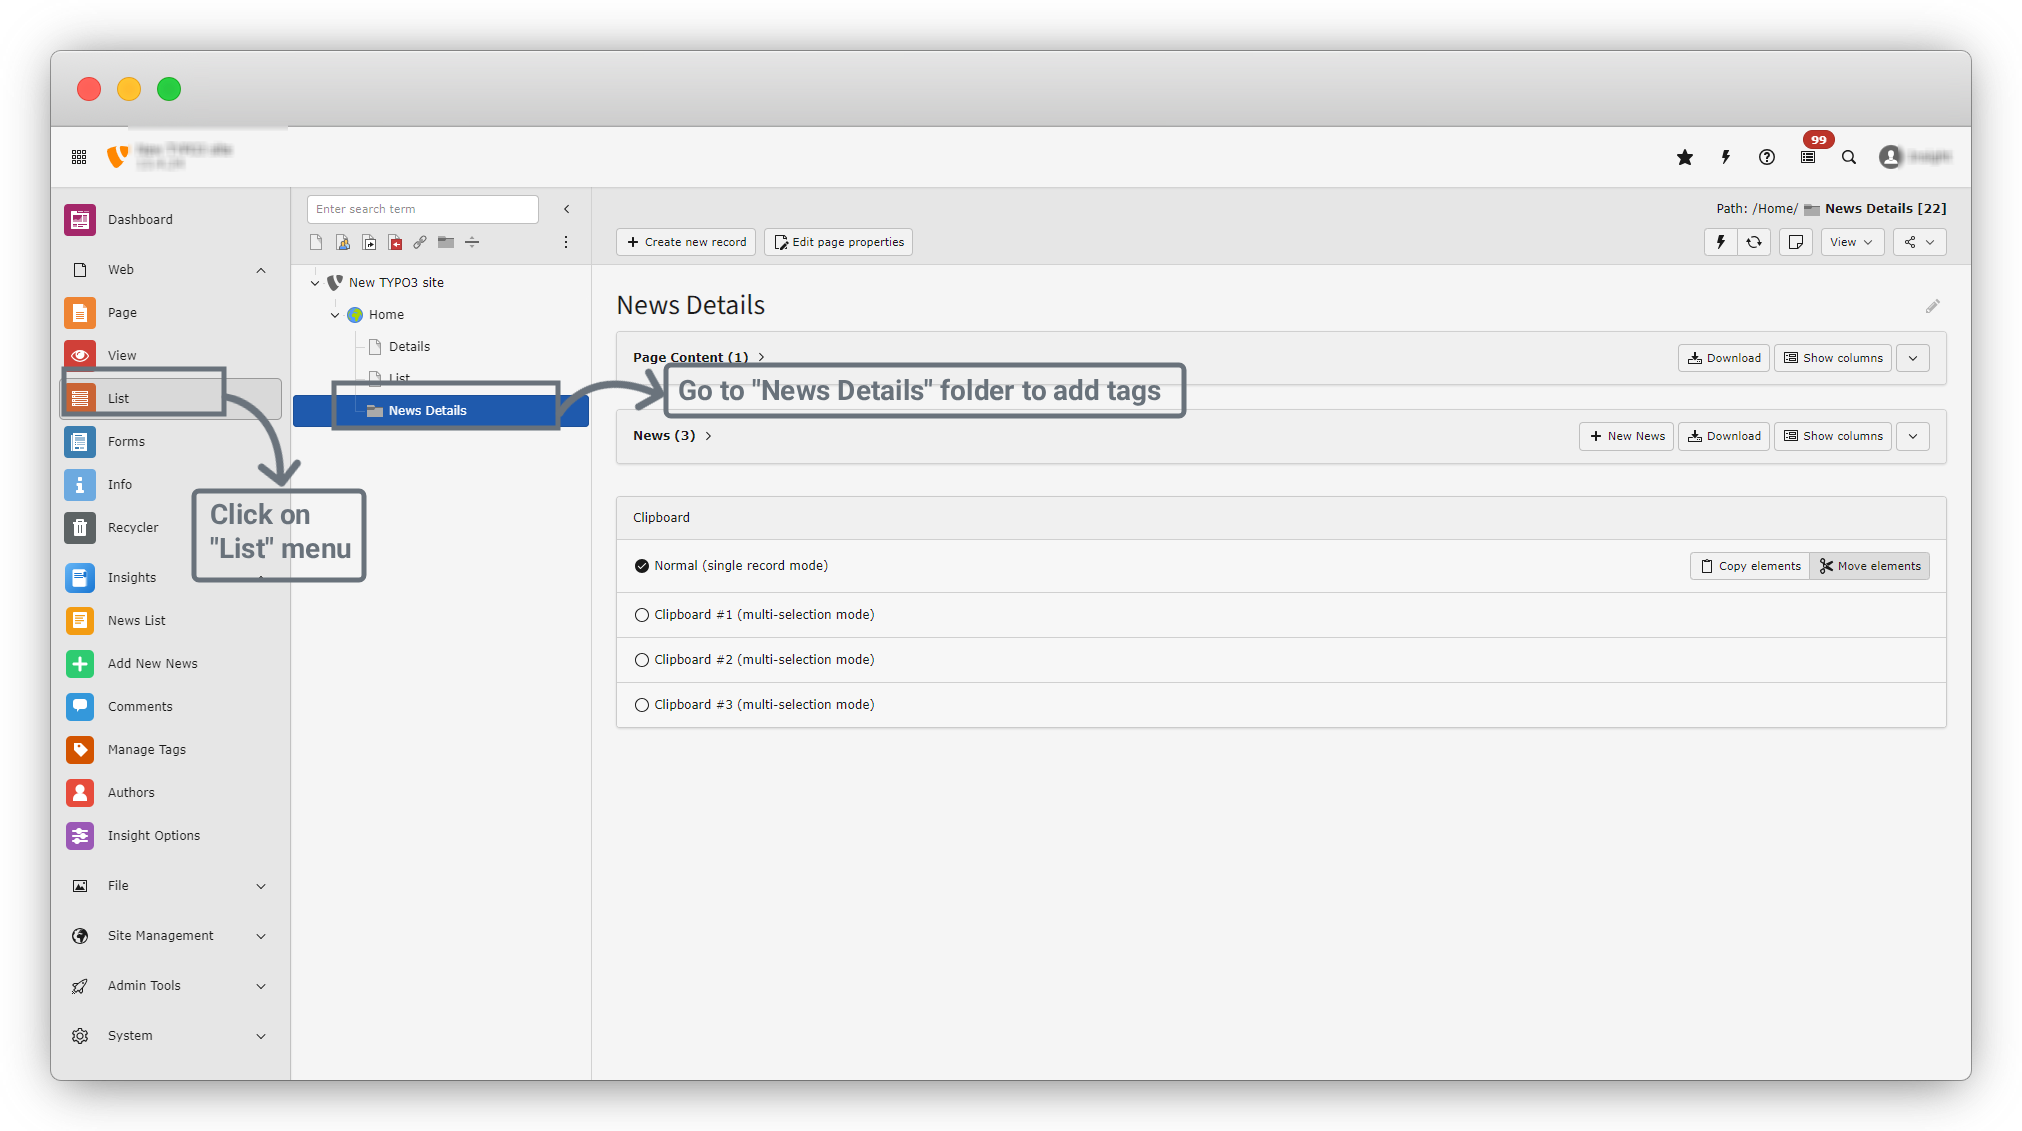Open the View dropdown in docheader

[1851, 242]
